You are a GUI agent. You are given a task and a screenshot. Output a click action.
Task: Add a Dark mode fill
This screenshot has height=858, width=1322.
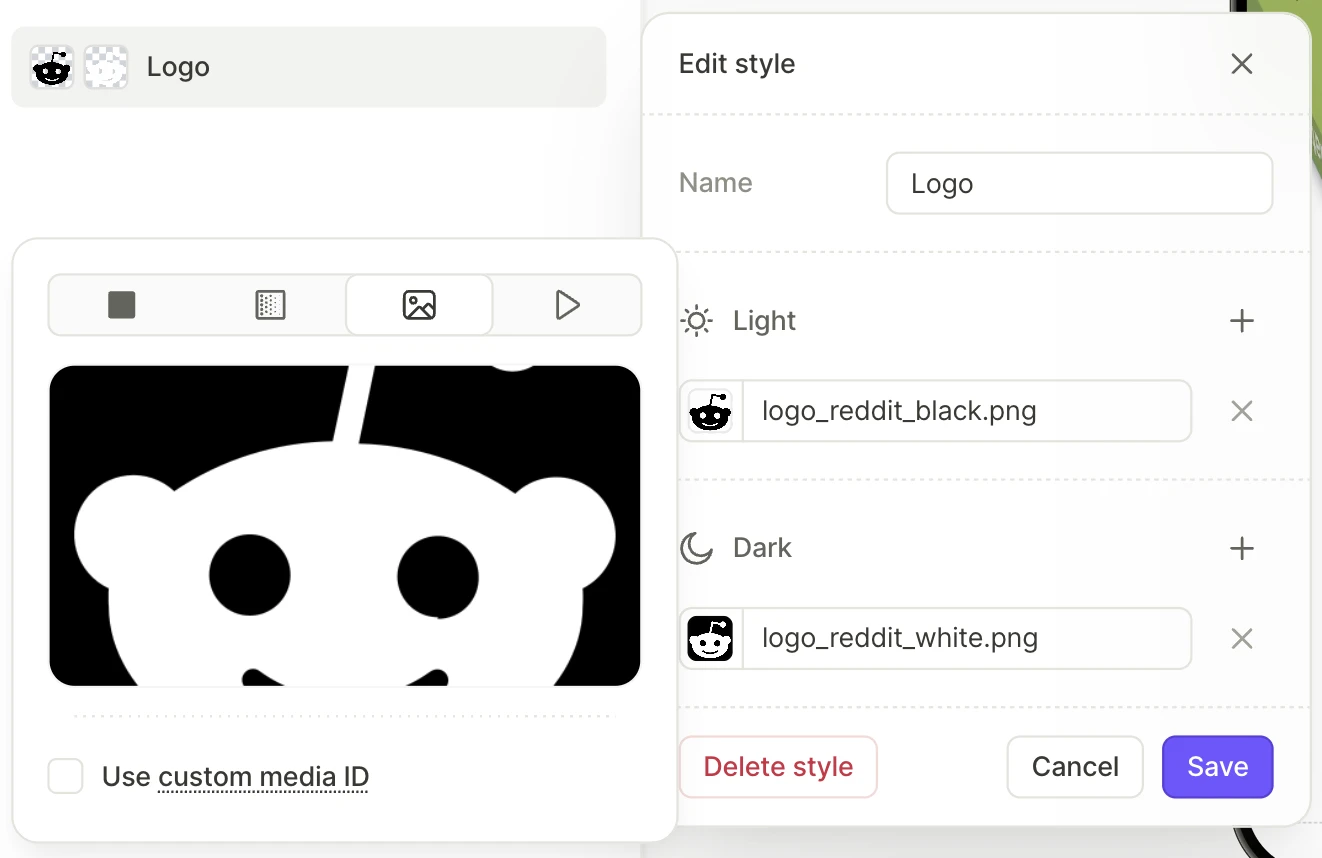1242,548
